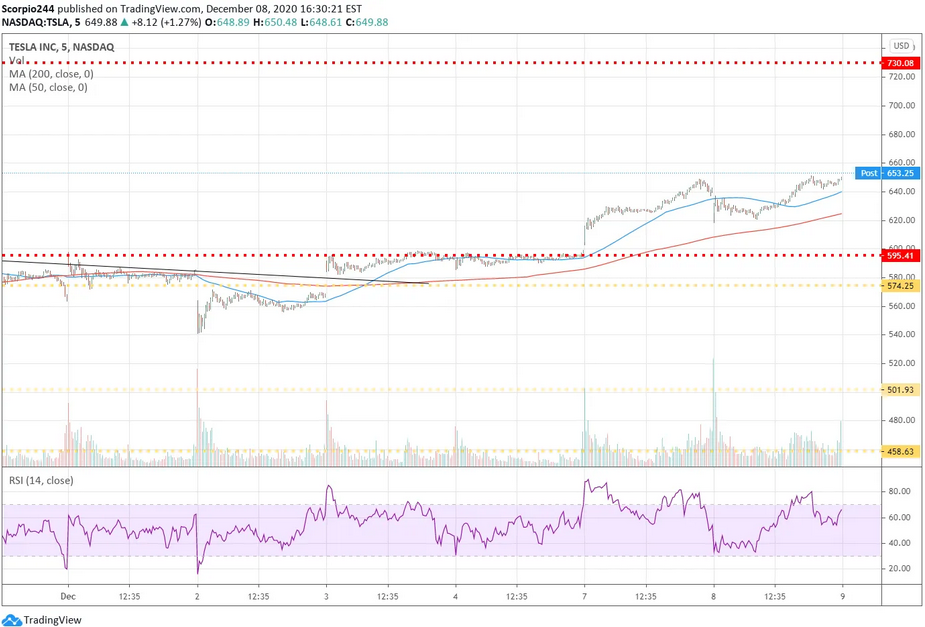Select the Vol indicator label
The image size is (925, 627).
17,61
